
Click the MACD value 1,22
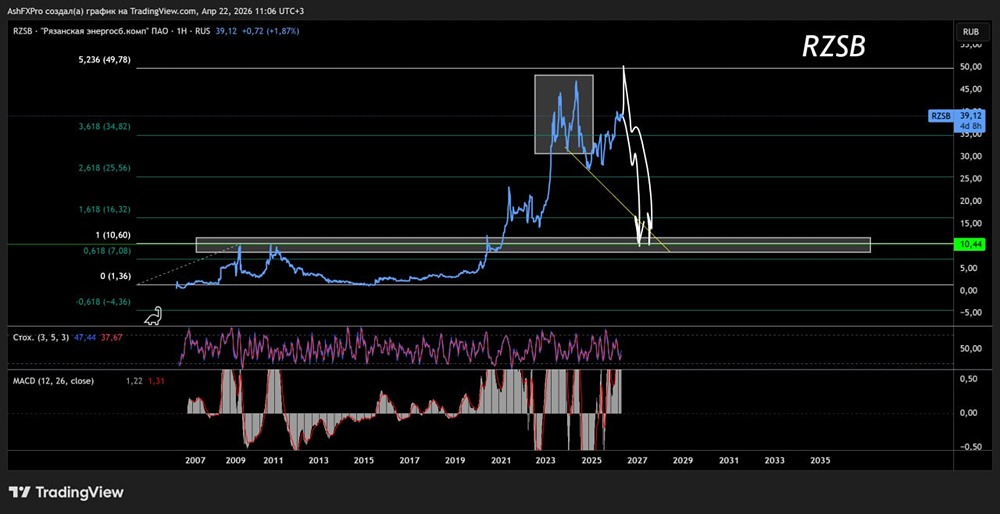134,381
